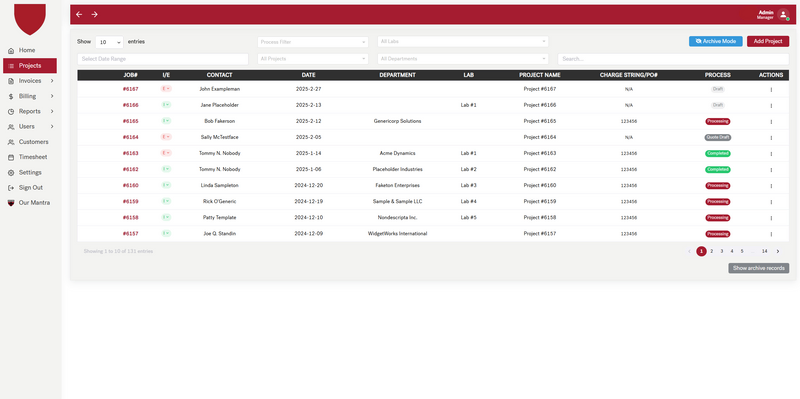The width and height of the screenshot is (800, 399).
Task: Open actions menu for job #6167
Action: 771,90
